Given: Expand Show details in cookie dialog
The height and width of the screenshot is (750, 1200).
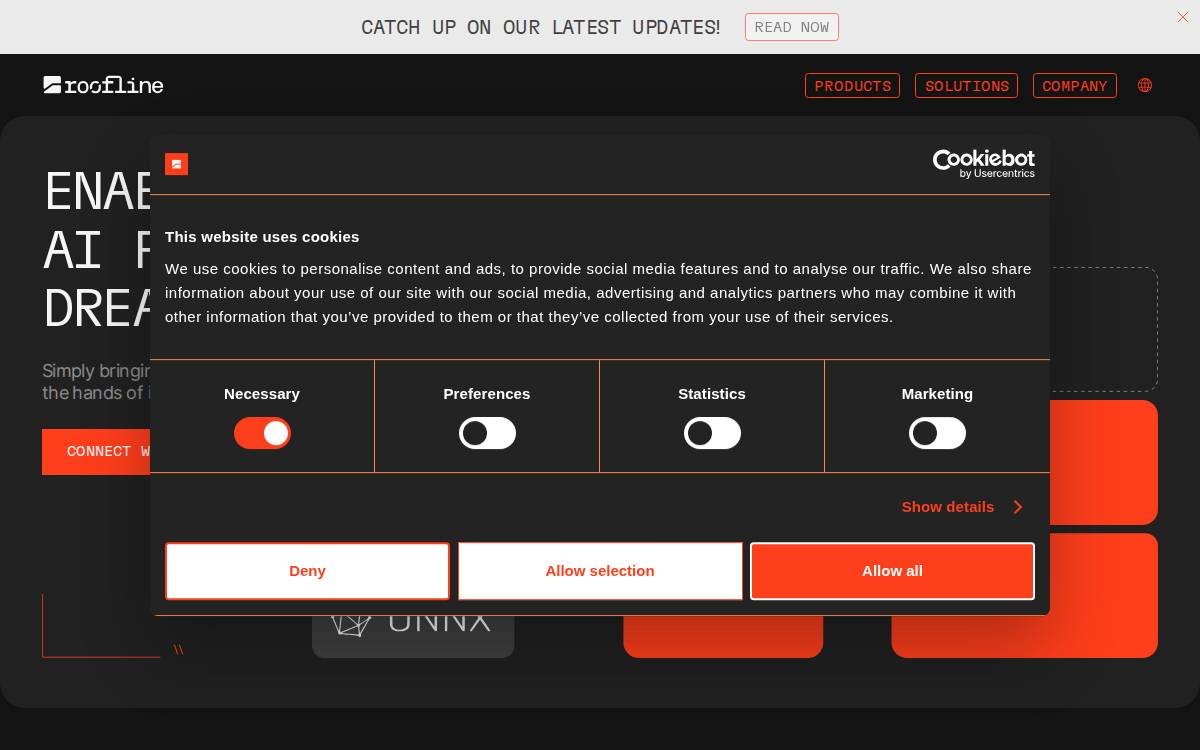Looking at the screenshot, I should (x=962, y=507).
